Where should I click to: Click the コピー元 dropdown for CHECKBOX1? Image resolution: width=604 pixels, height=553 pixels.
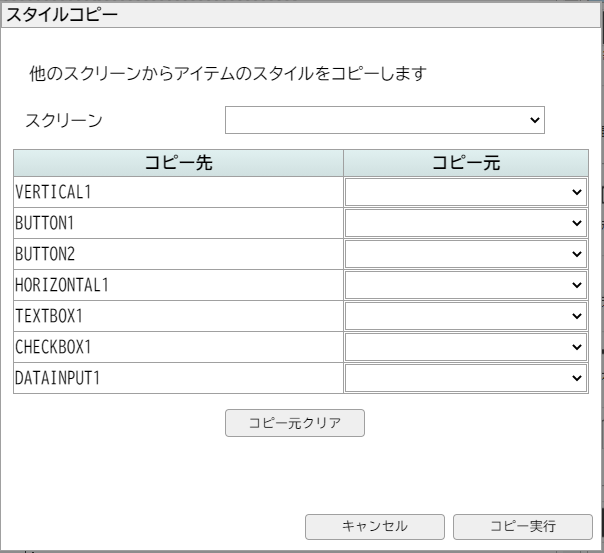point(466,347)
